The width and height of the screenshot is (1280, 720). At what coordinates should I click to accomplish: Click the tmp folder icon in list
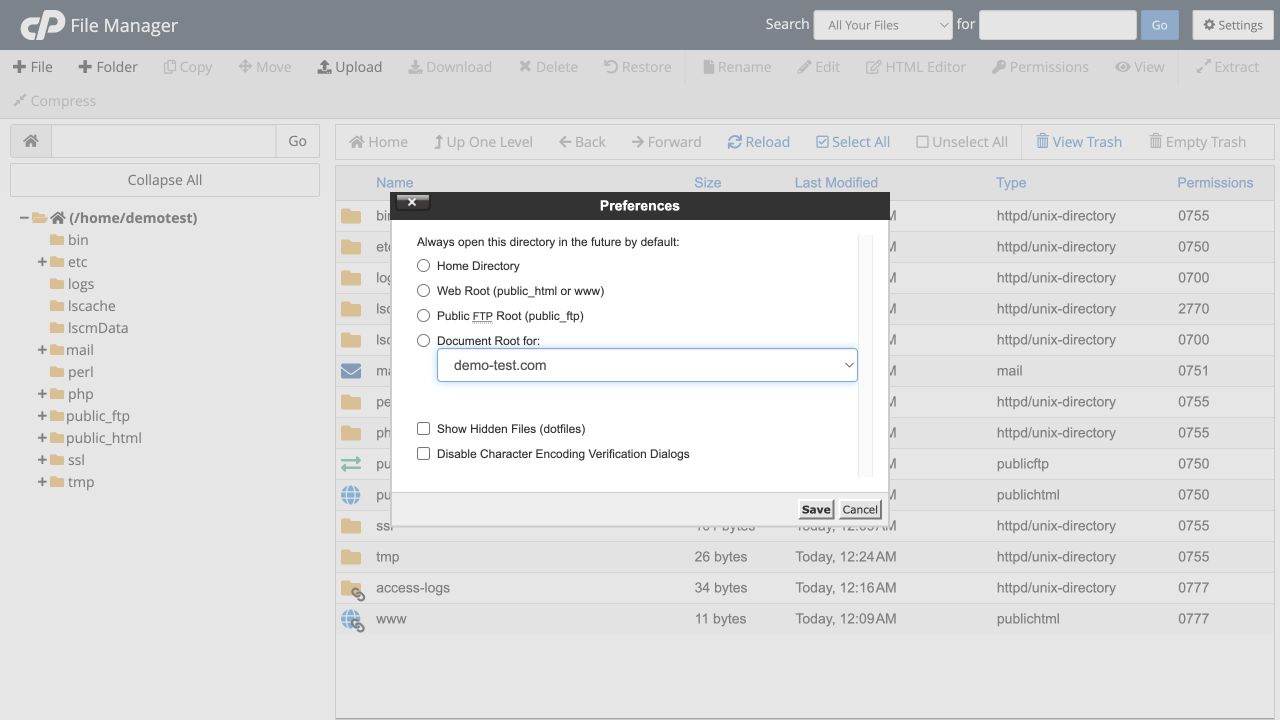click(351, 557)
